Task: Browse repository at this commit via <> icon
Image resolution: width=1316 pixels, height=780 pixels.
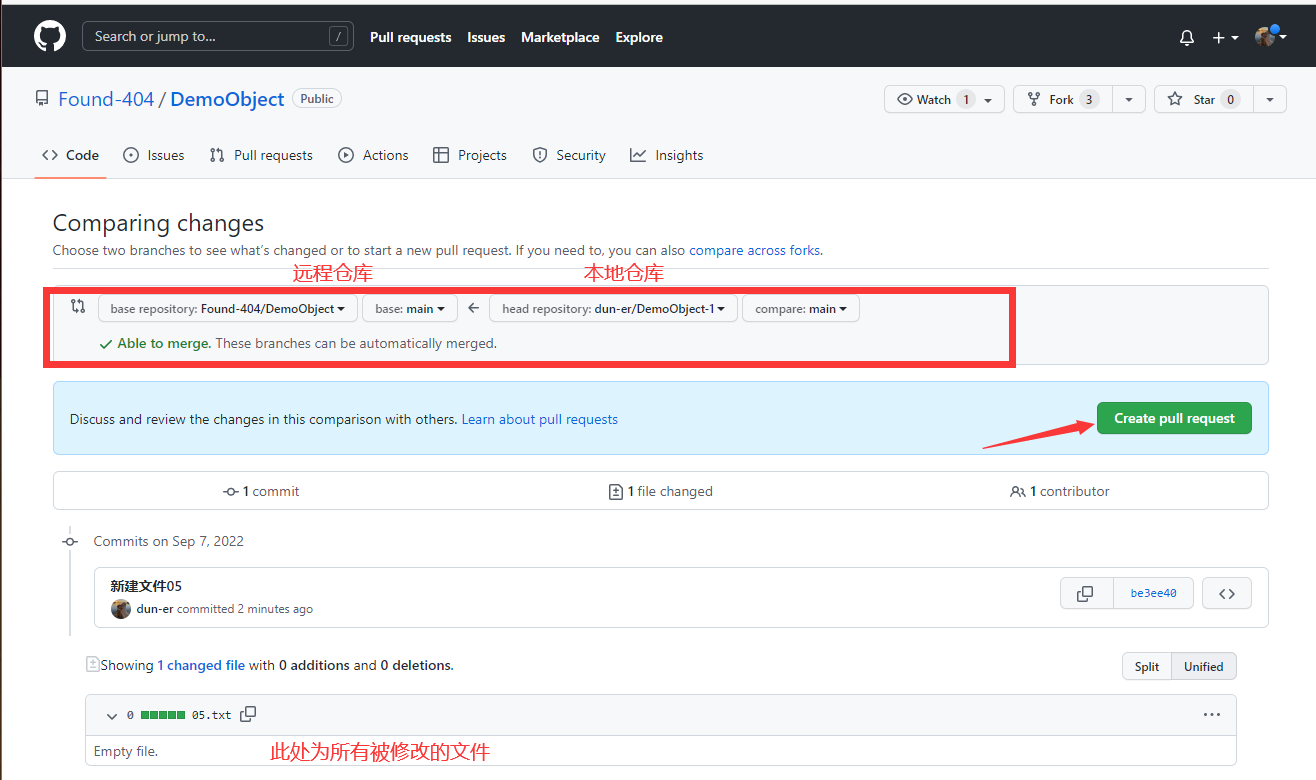Action: click(x=1226, y=592)
